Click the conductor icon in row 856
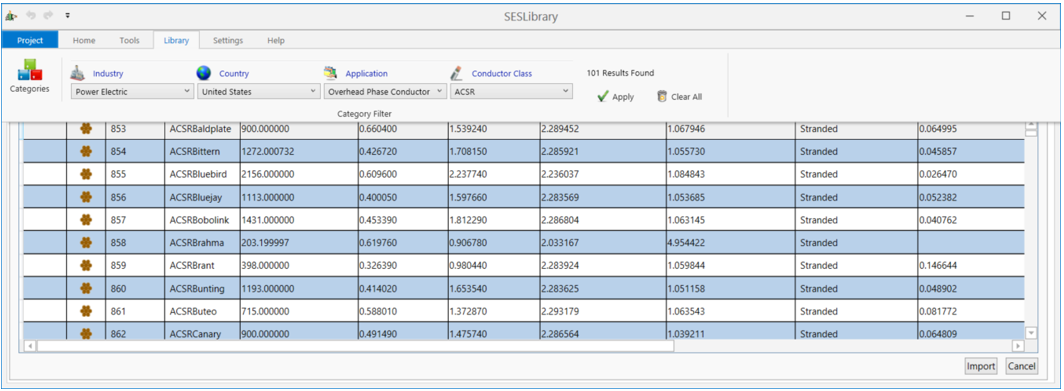The width and height of the screenshot is (1064, 391). (86, 197)
